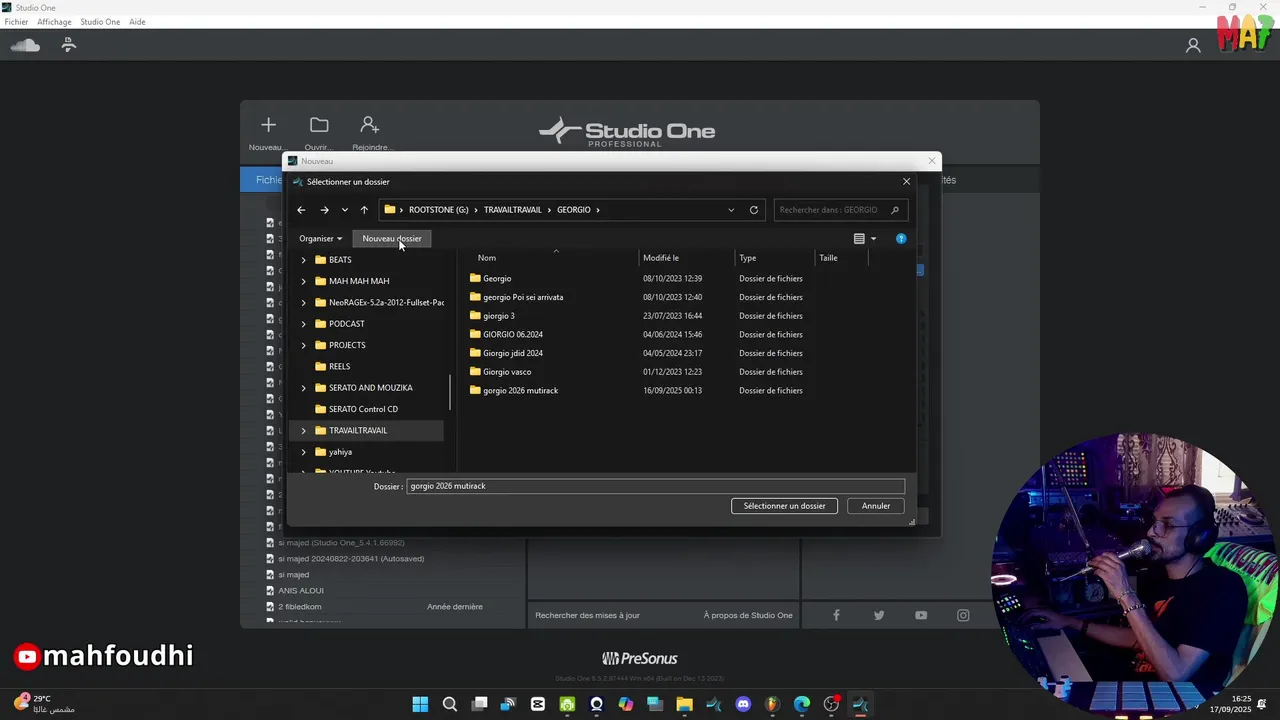Viewport: 1280px width, 720px height.
Task: Open File Explorer from taskbar
Action: pos(684,704)
